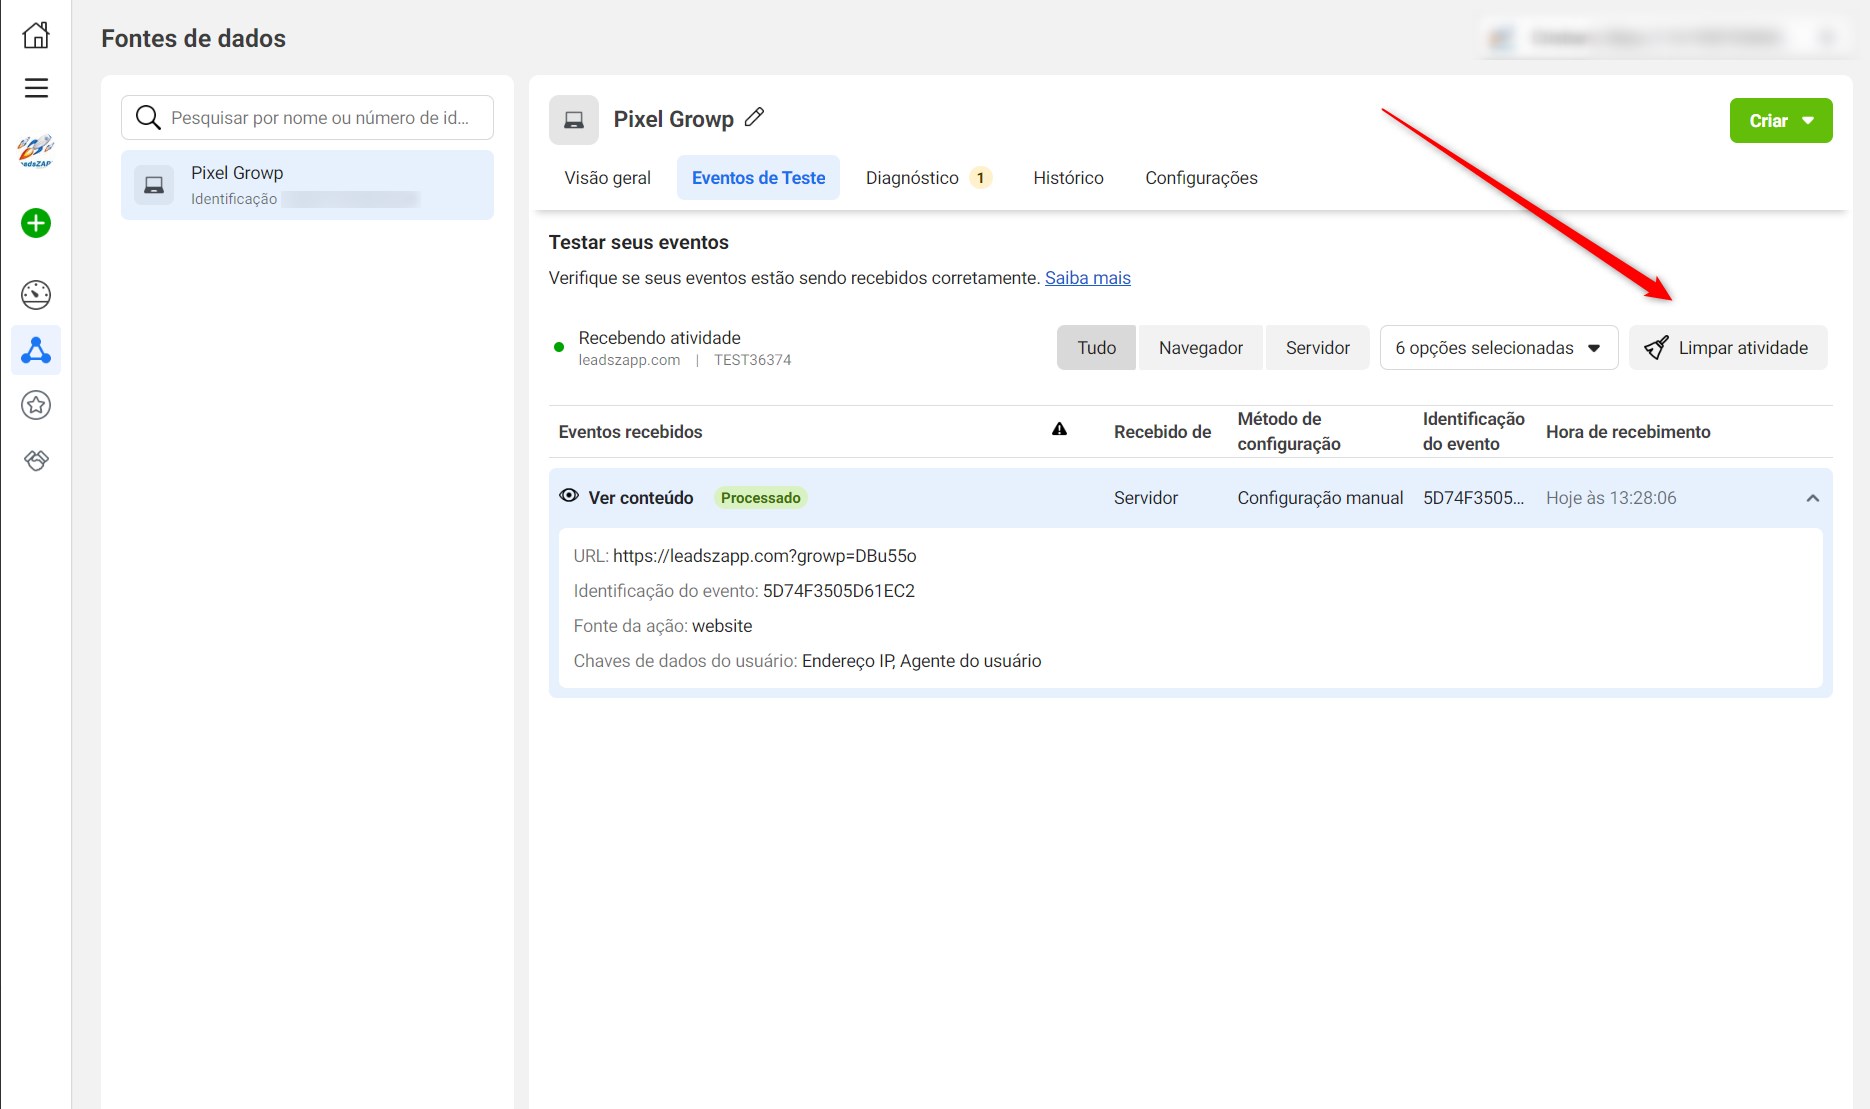
Task: Click the warning triangle column icon
Action: [x=1059, y=430]
